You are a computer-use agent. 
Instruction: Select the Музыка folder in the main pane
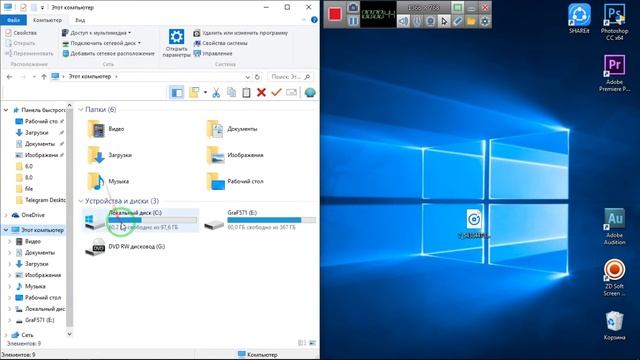click(x=108, y=181)
